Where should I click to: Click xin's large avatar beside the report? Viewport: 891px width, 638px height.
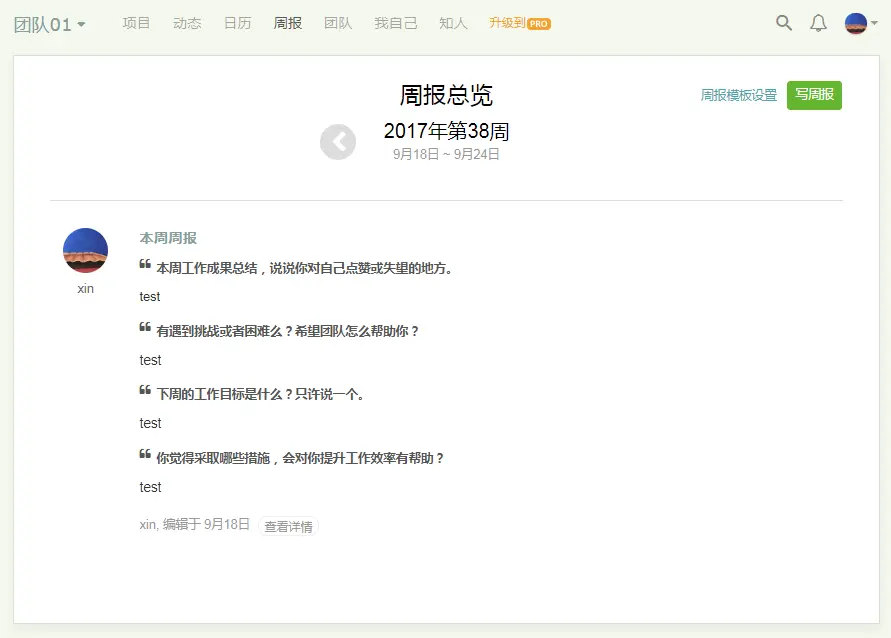[x=85, y=251]
